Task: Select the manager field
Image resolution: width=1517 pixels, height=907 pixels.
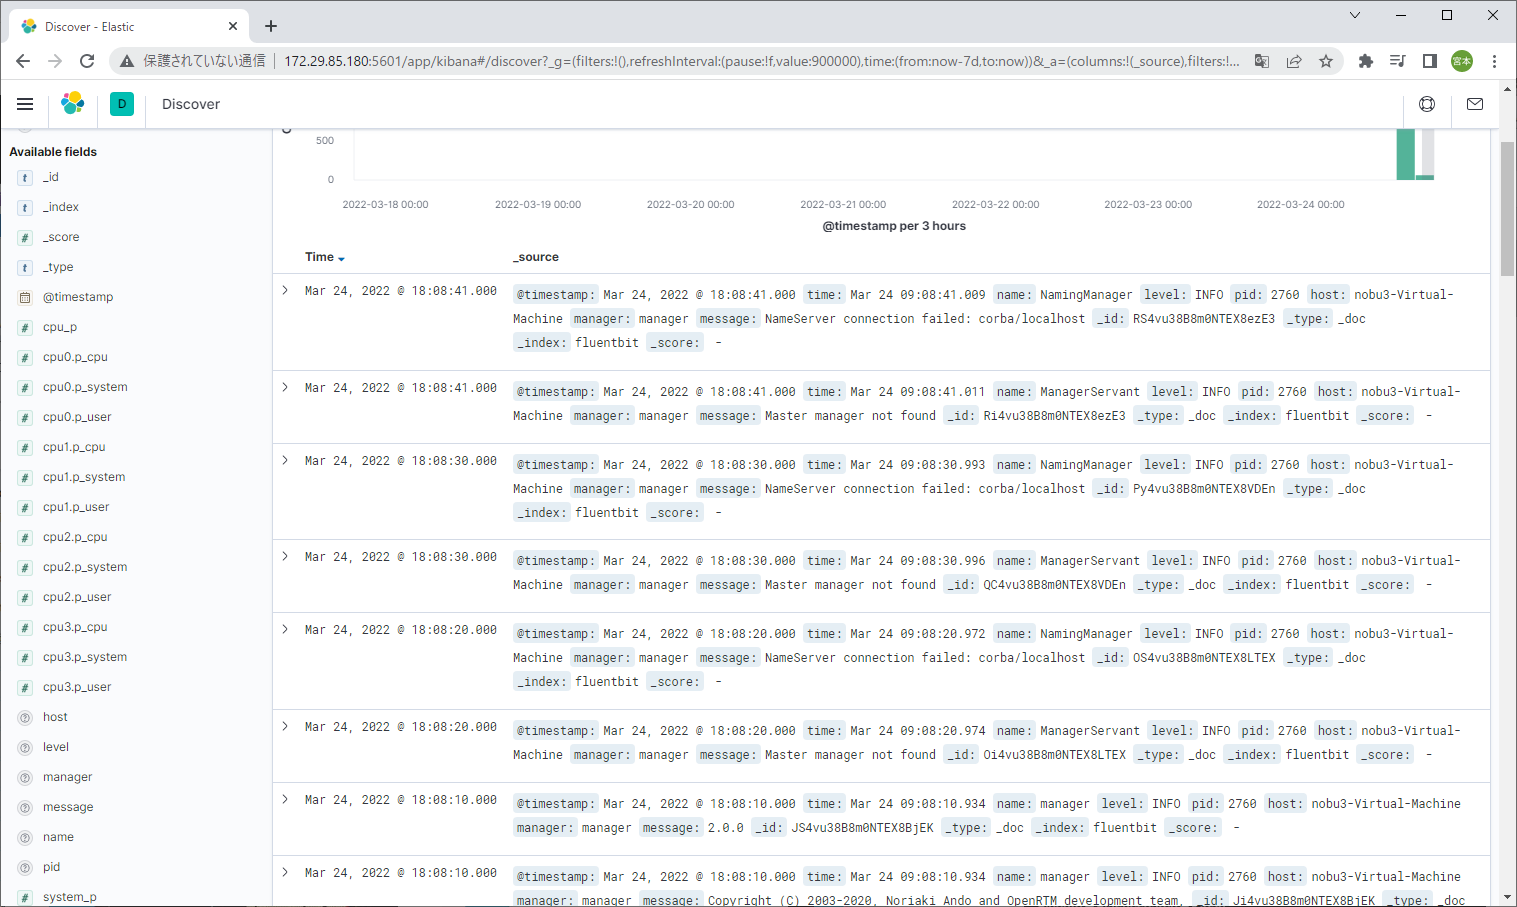Action: pyautogui.click(x=68, y=777)
